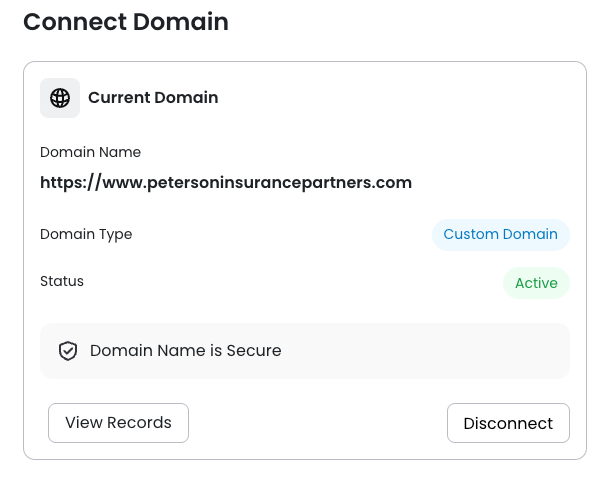Click the shield checkmark security icon
This screenshot has height=488, width=616.
[68, 351]
